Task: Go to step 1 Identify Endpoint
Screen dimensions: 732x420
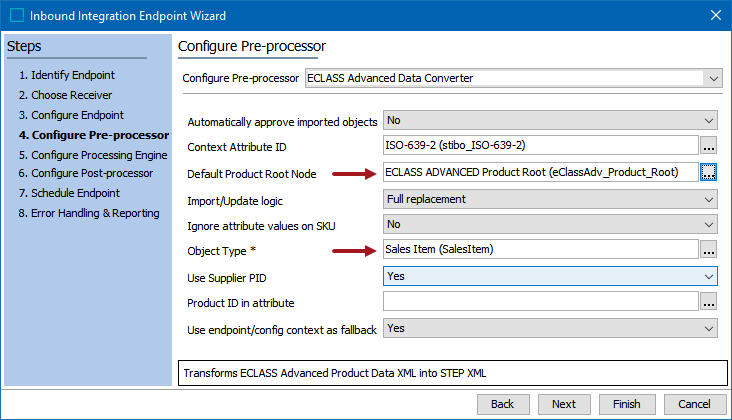Action: [x=67, y=75]
